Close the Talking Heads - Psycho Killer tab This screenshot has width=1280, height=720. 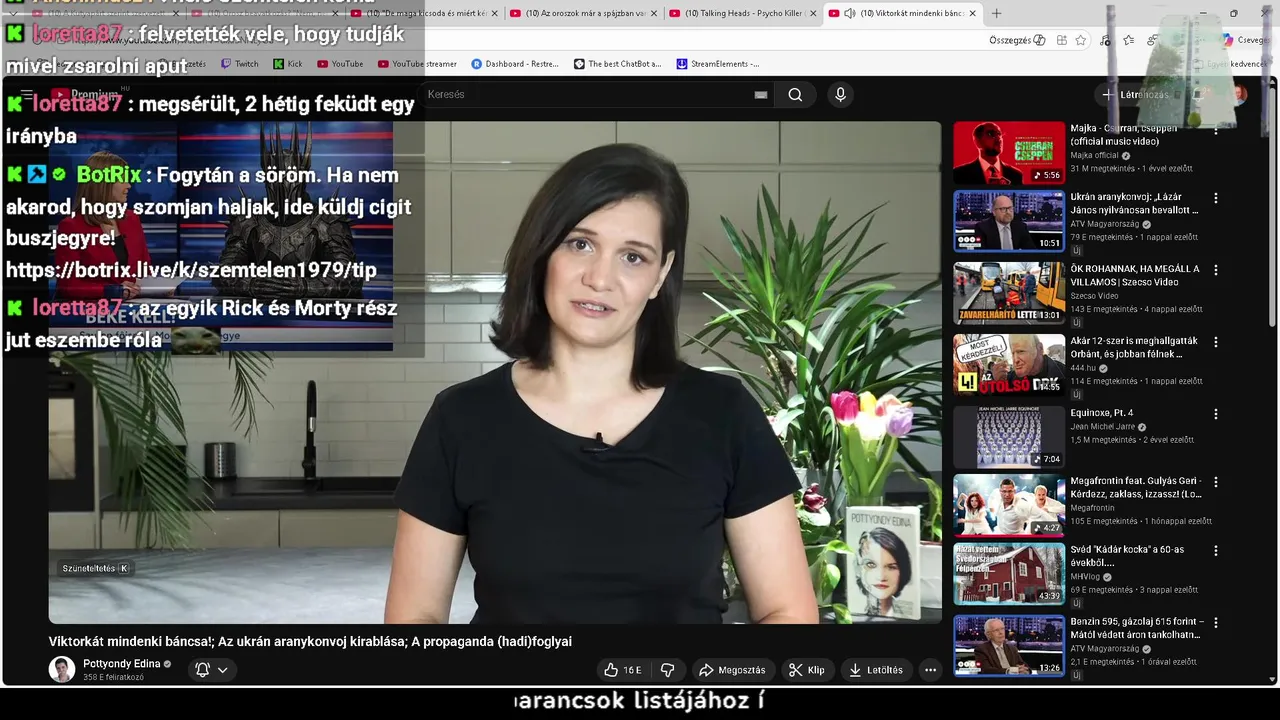pyautogui.click(x=812, y=13)
